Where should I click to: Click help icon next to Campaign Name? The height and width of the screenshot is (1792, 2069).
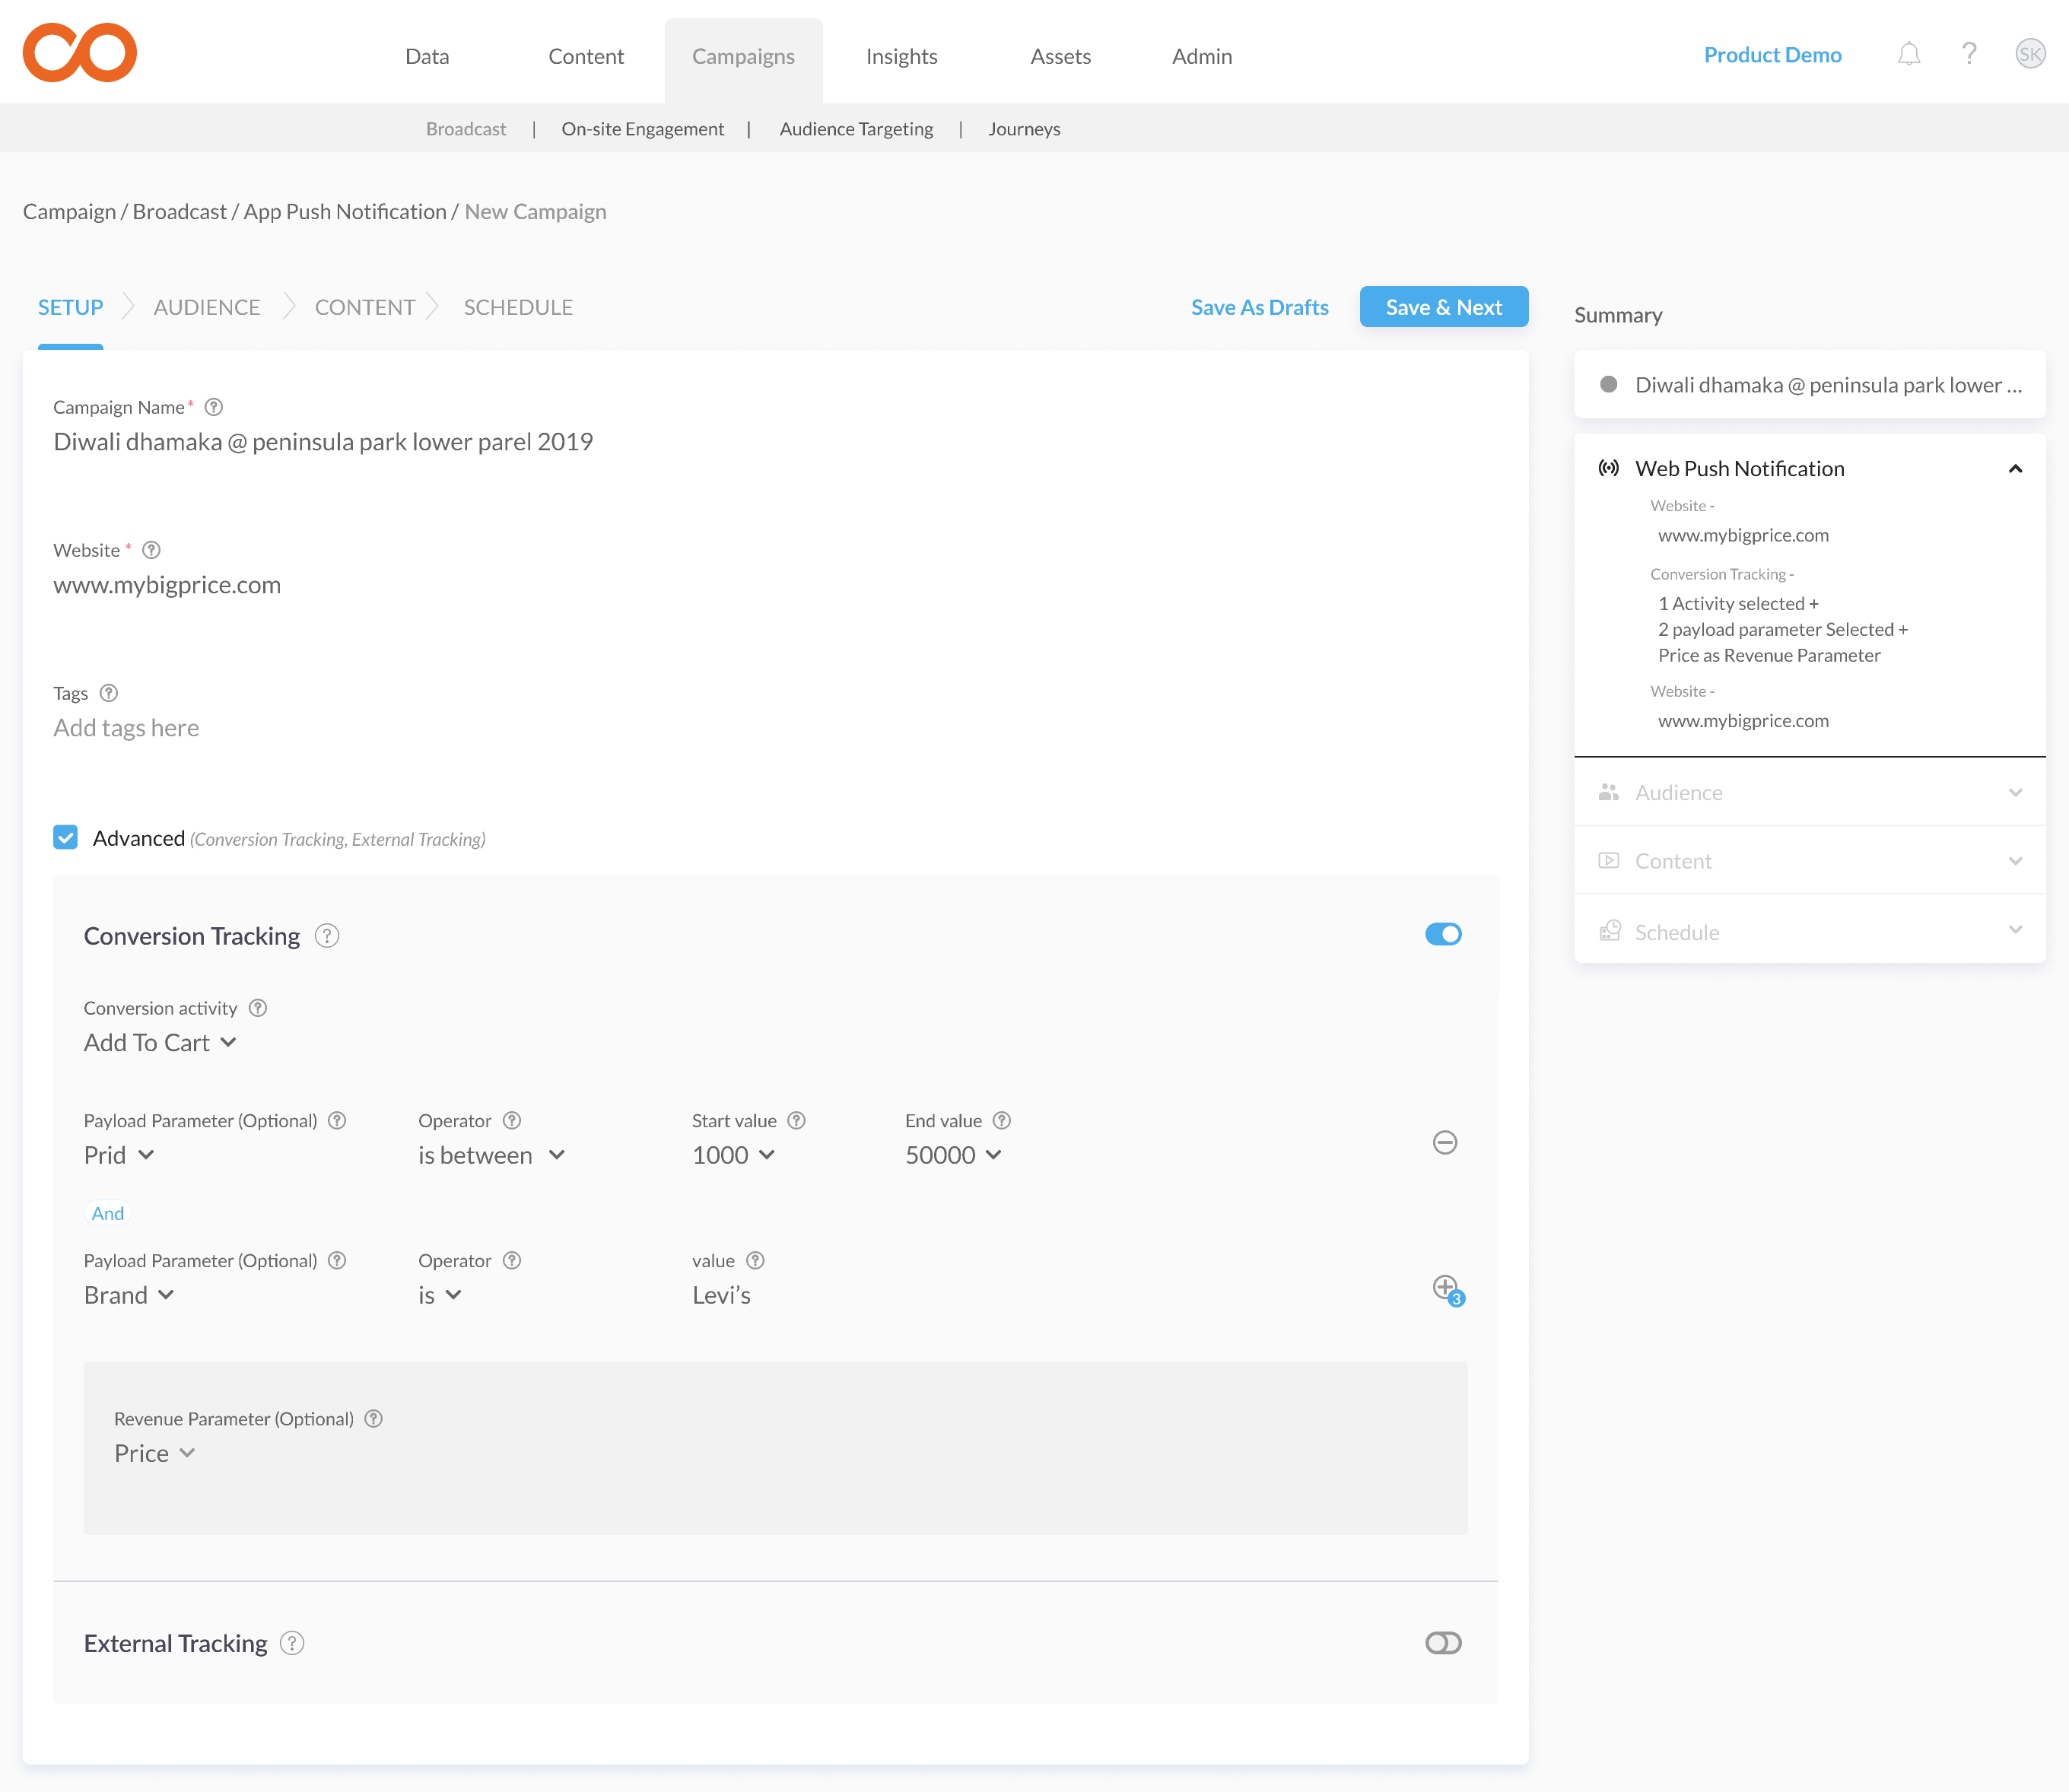(214, 407)
